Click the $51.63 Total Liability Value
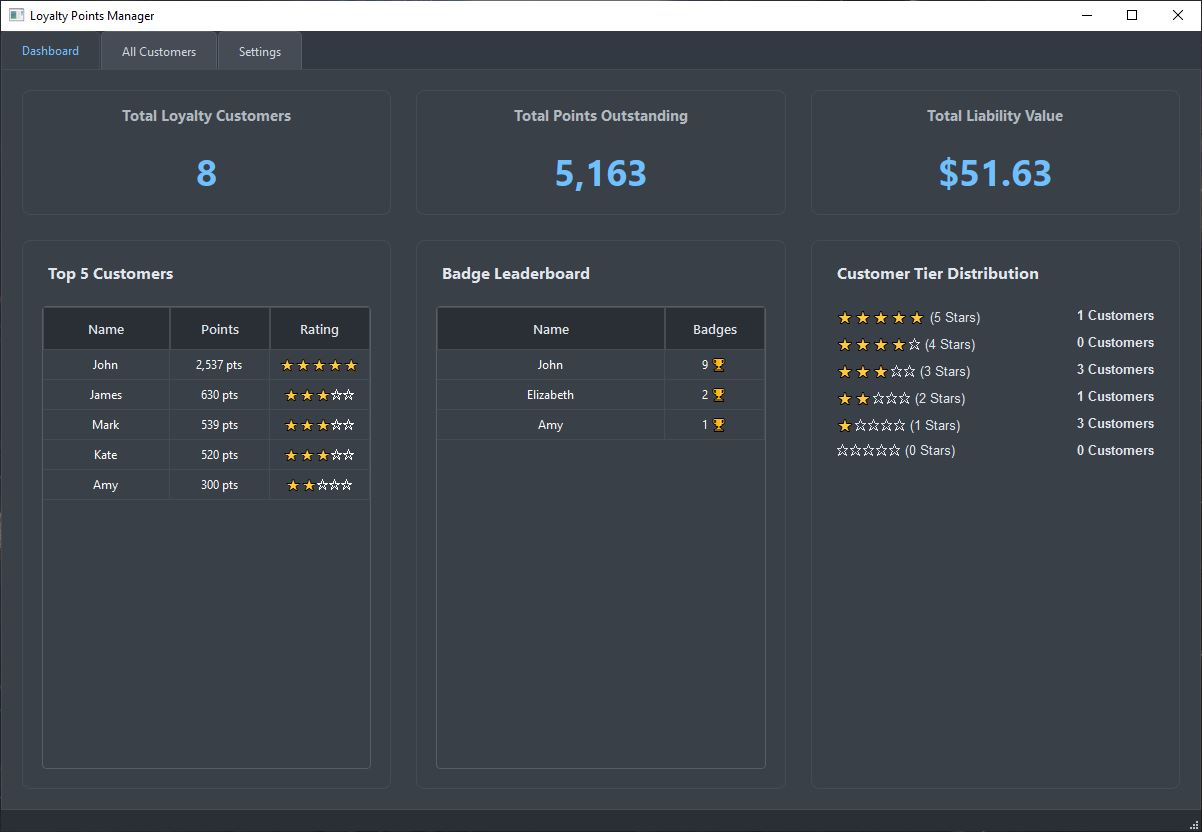The image size is (1202, 832). pyautogui.click(x=994, y=174)
